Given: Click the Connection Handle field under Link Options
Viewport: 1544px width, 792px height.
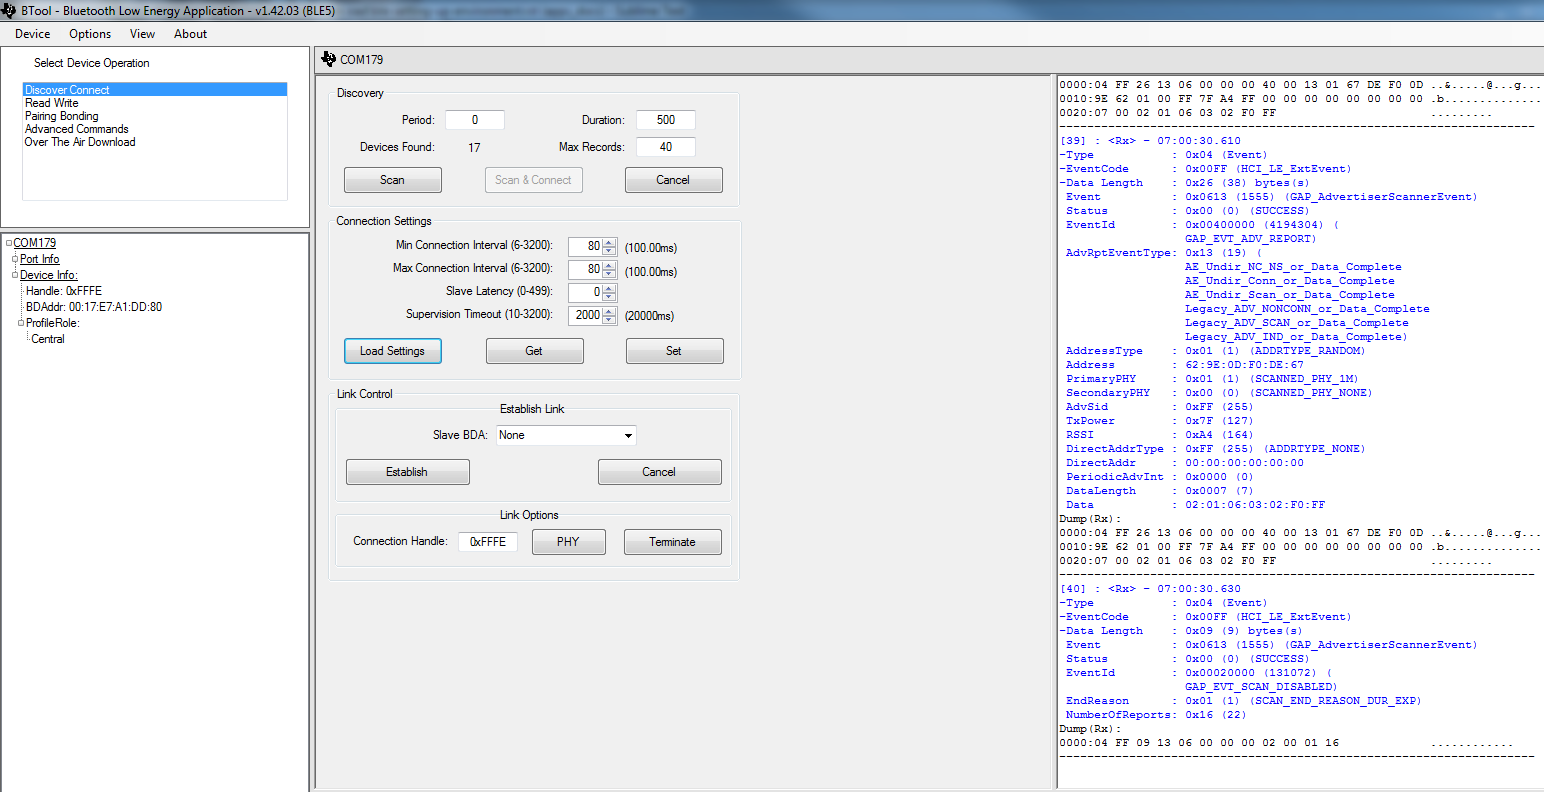Looking at the screenshot, I should pyautogui.click(x=487, y=541).
